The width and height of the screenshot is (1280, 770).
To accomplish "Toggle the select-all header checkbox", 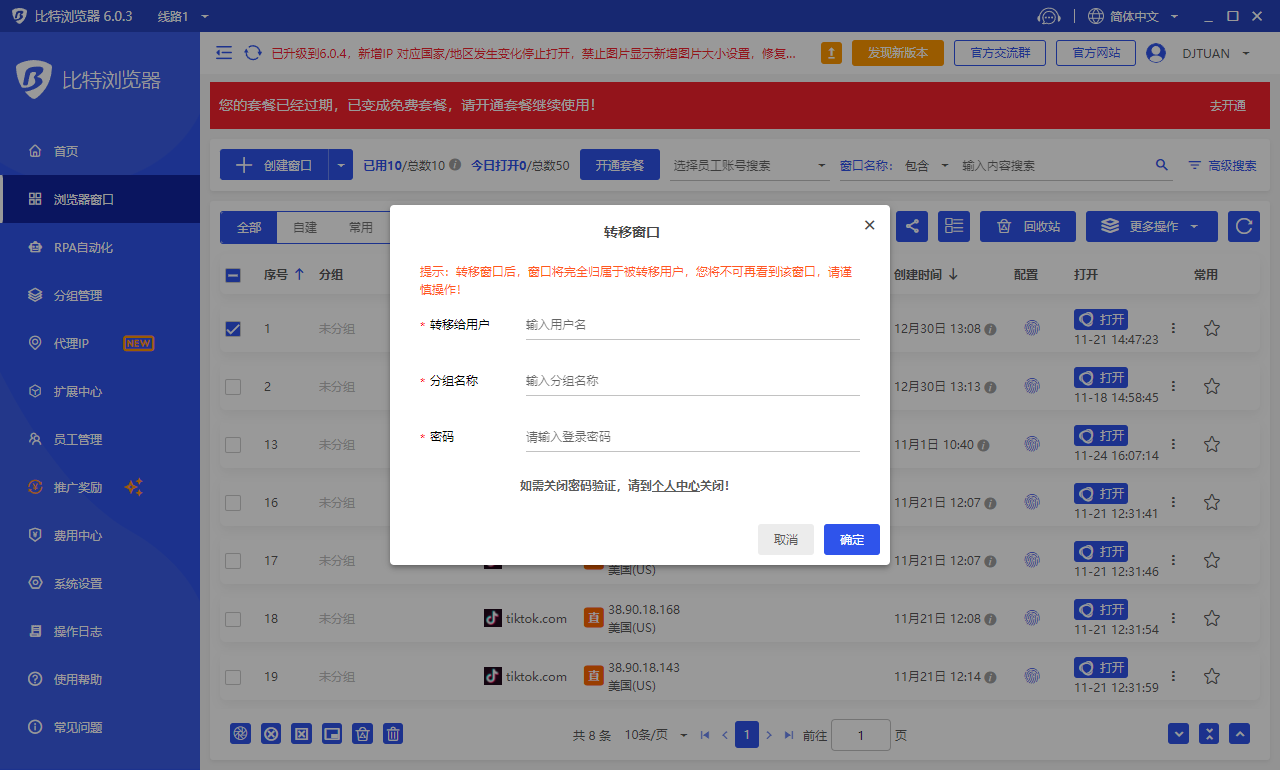I will click(x=233, y=275).
